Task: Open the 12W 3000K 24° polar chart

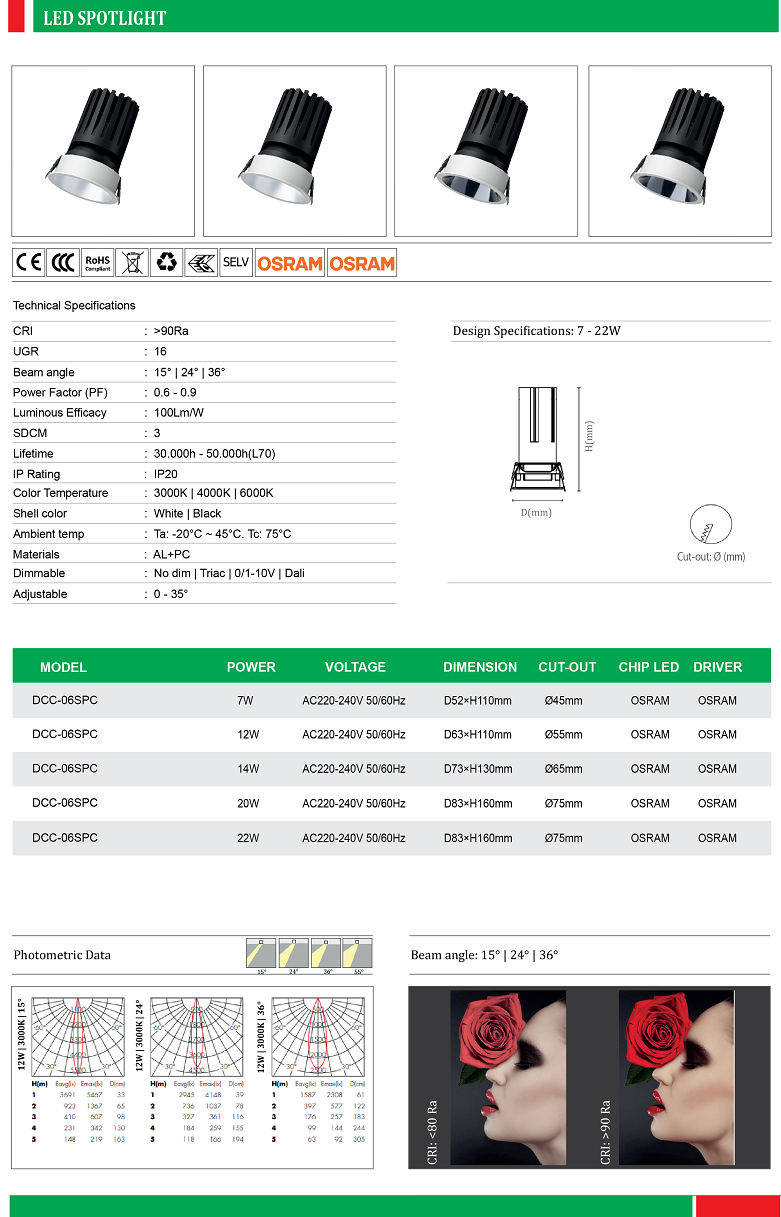Action: (x=196, y=1036)
